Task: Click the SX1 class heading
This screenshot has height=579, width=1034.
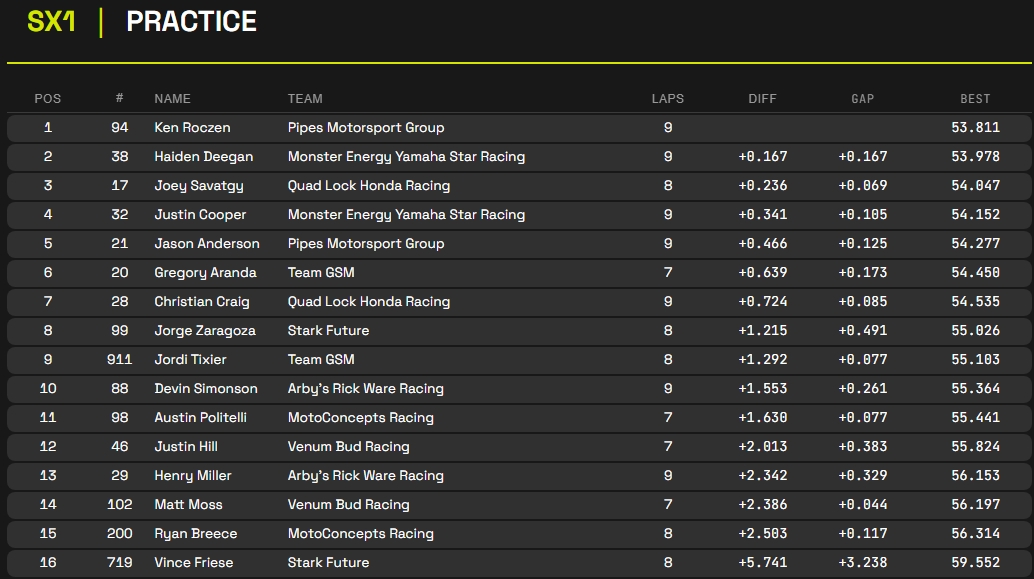Action: click(52, 22)
